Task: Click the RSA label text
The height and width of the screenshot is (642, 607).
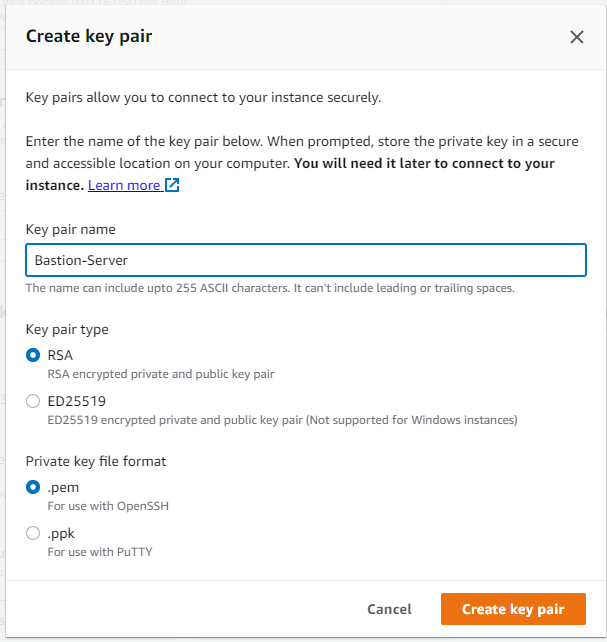Action: (x=60, y=355)
